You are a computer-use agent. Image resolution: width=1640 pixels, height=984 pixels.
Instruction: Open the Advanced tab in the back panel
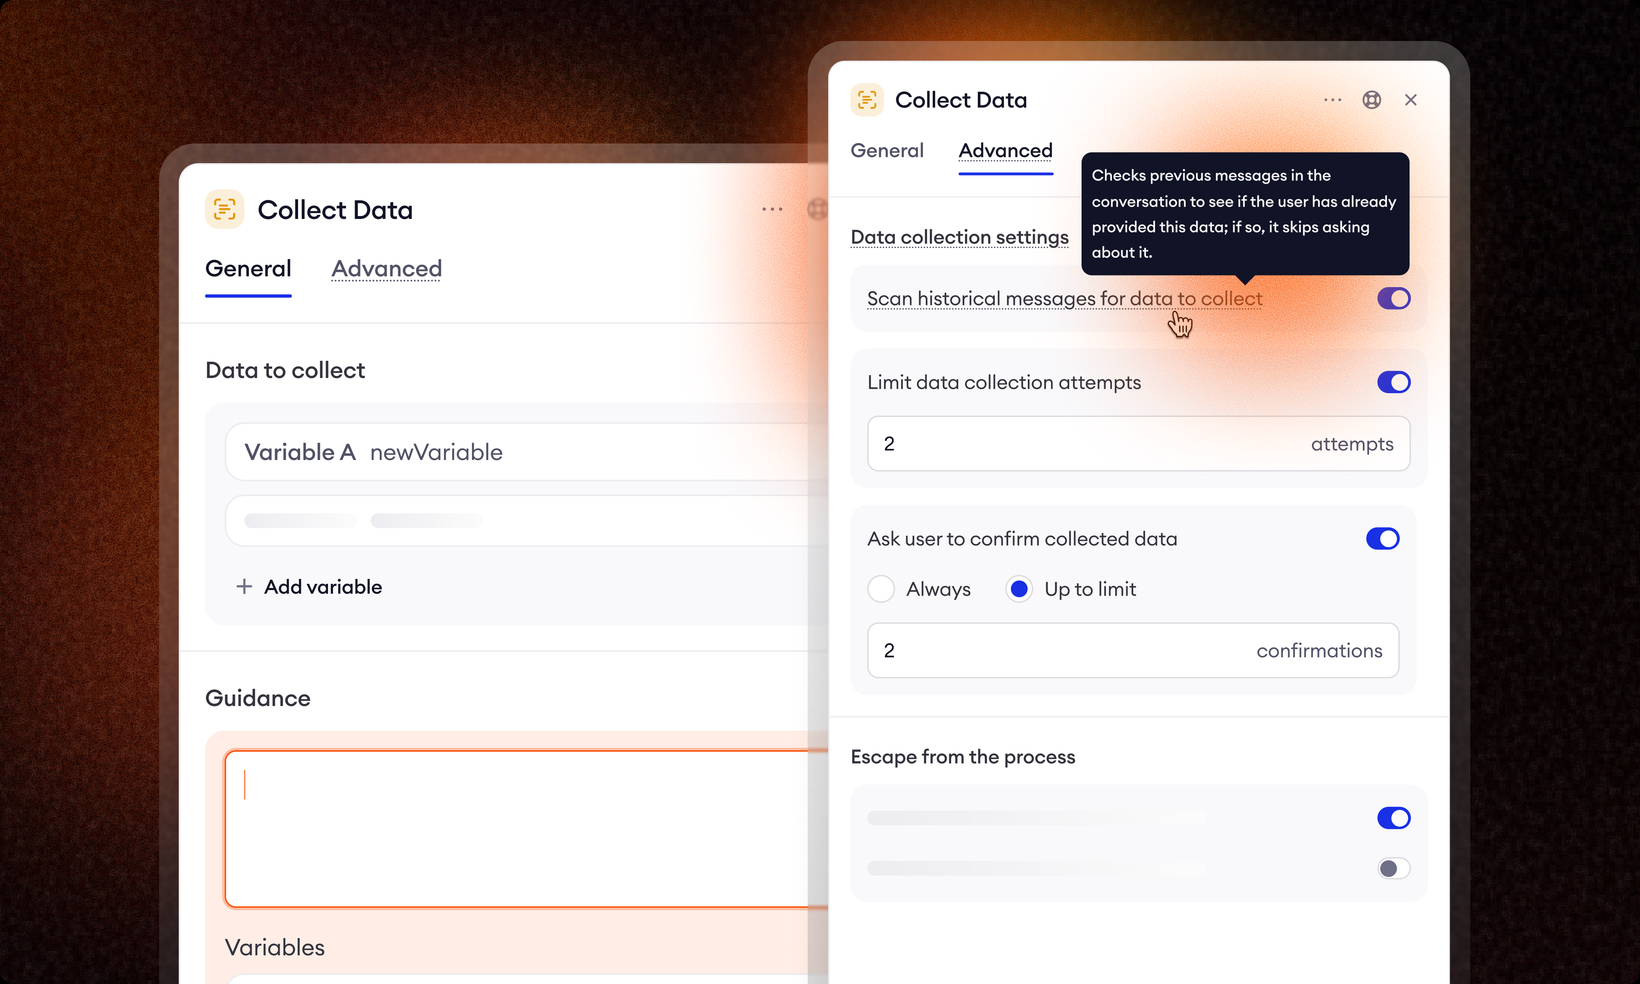point(386,269)
